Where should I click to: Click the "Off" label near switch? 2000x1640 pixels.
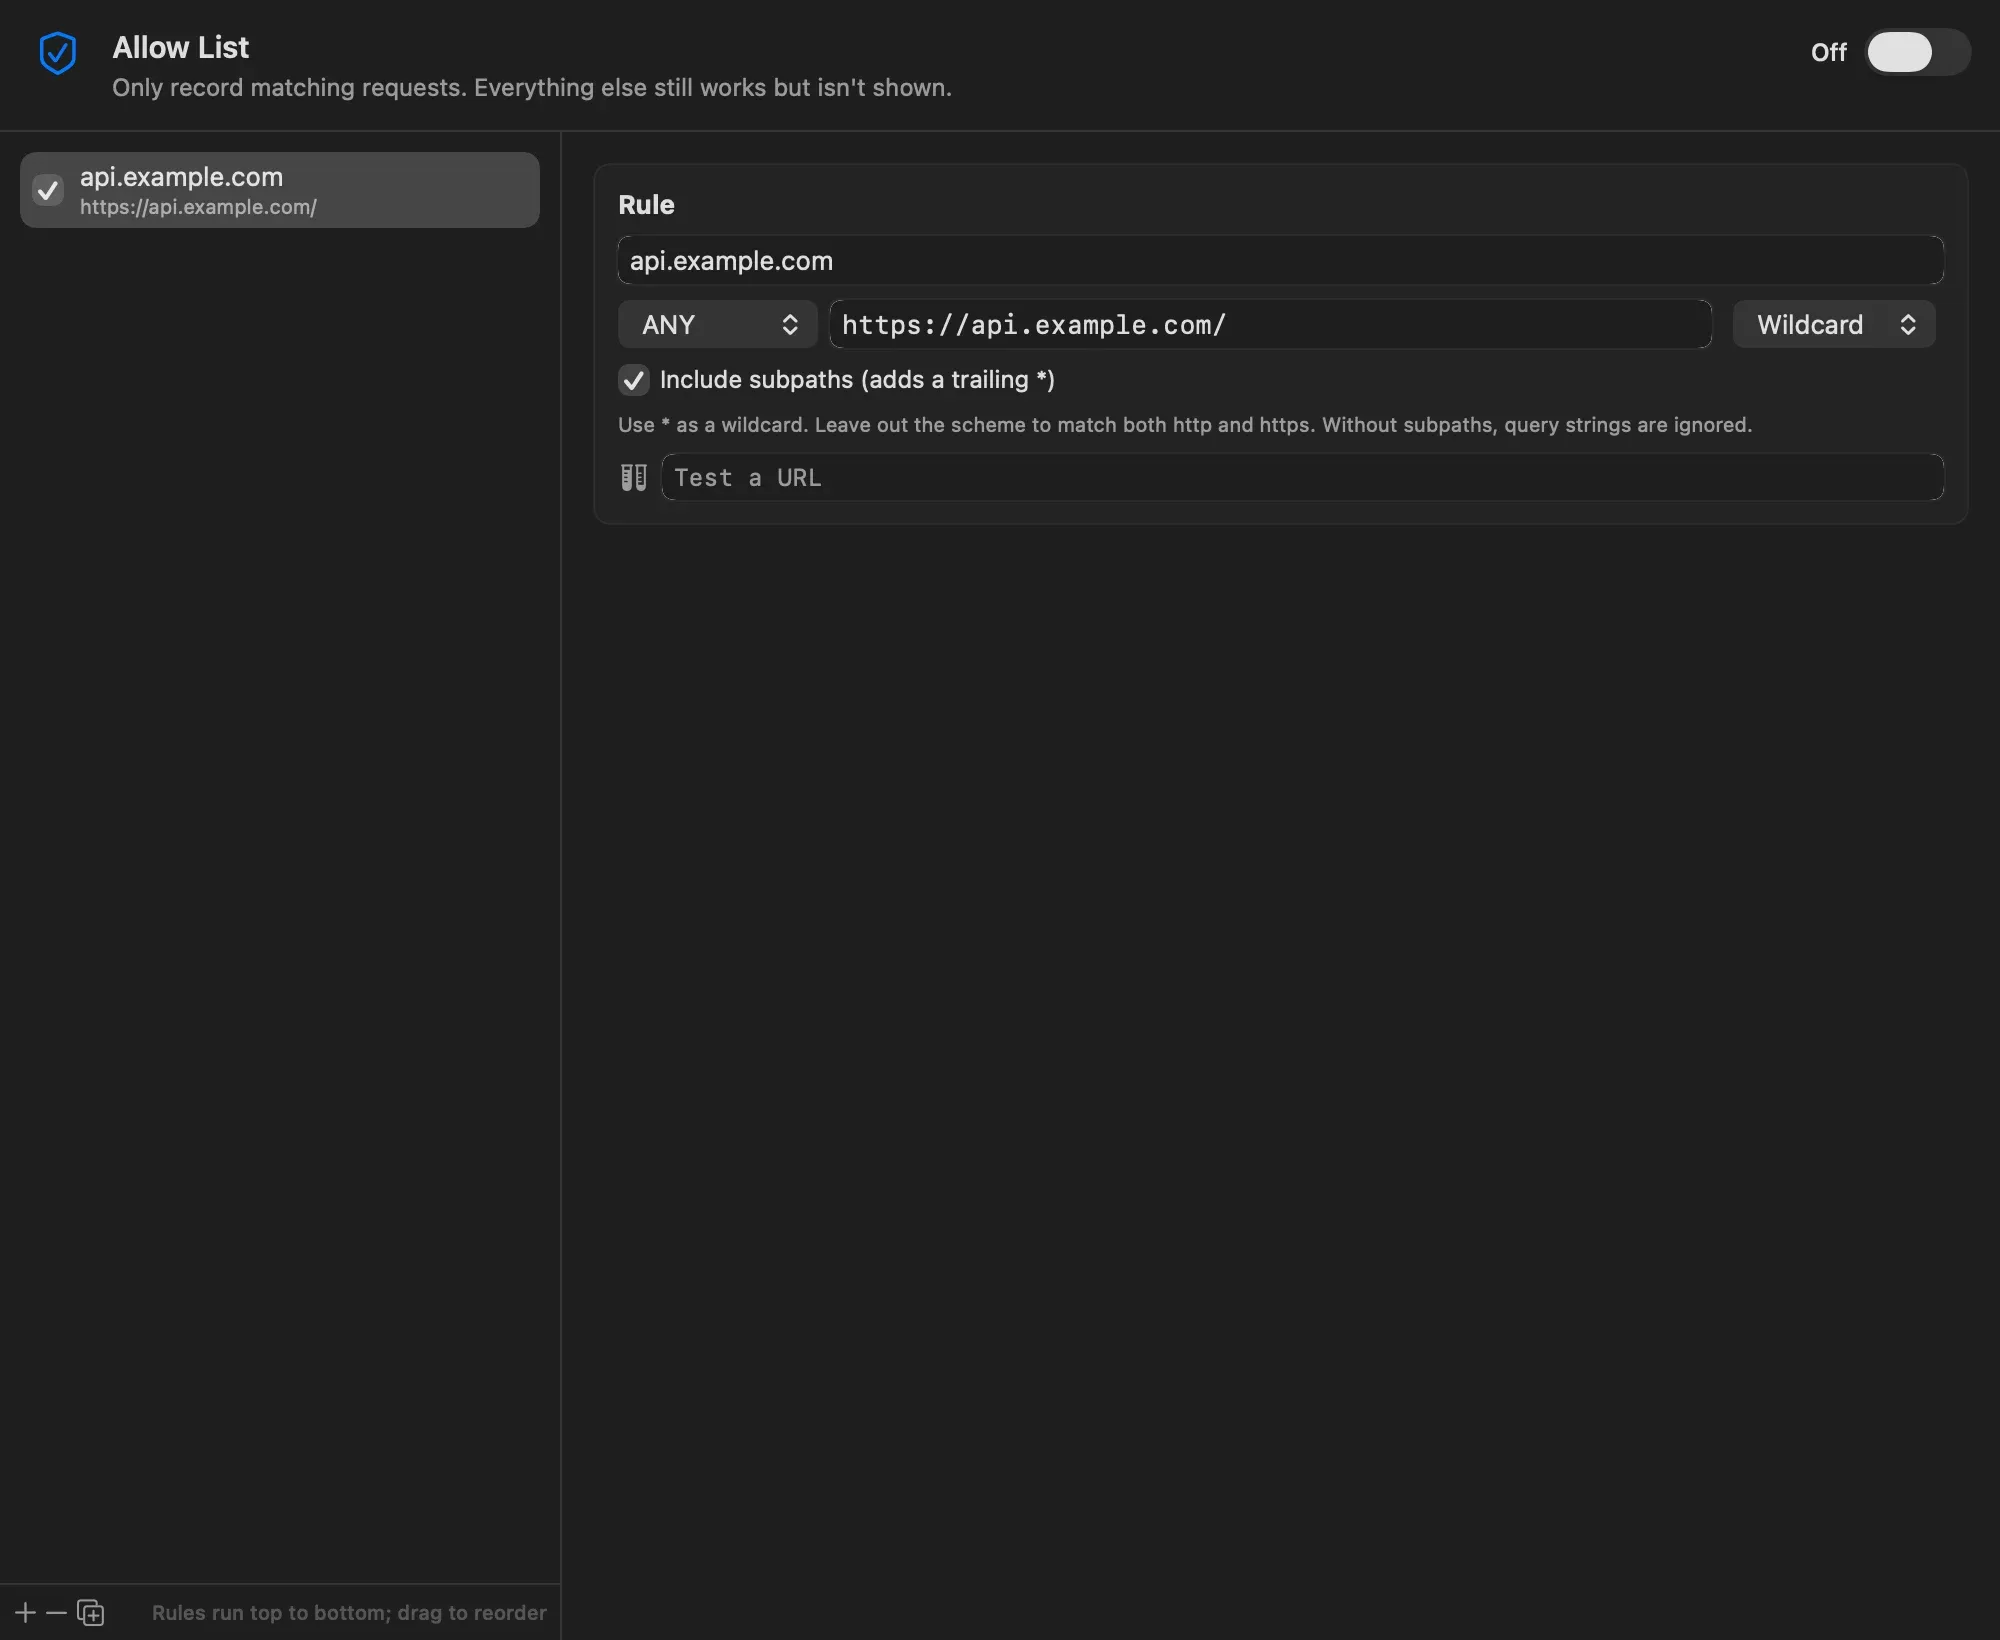coord(1828,52)
